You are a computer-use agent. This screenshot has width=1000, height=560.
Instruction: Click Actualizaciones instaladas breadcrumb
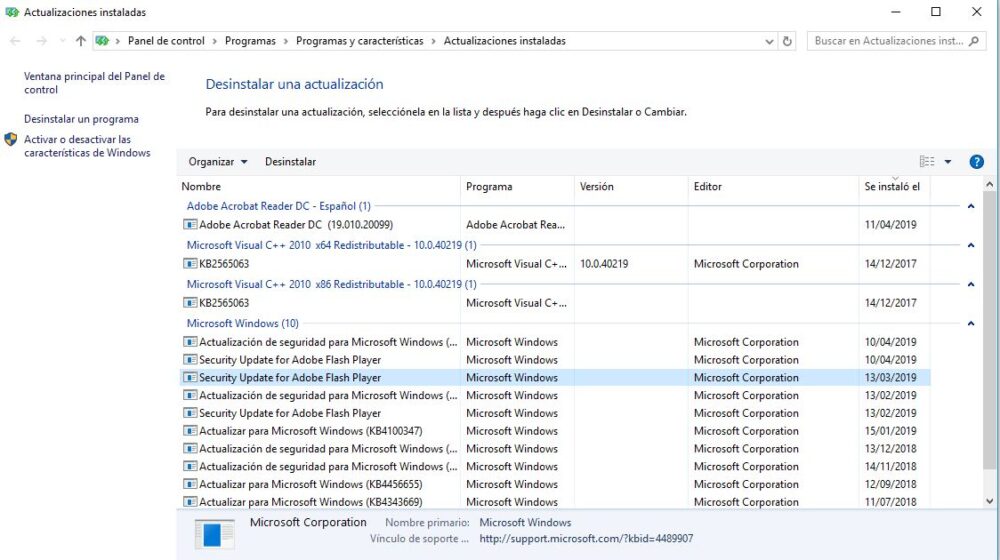[x=504, y=41]
